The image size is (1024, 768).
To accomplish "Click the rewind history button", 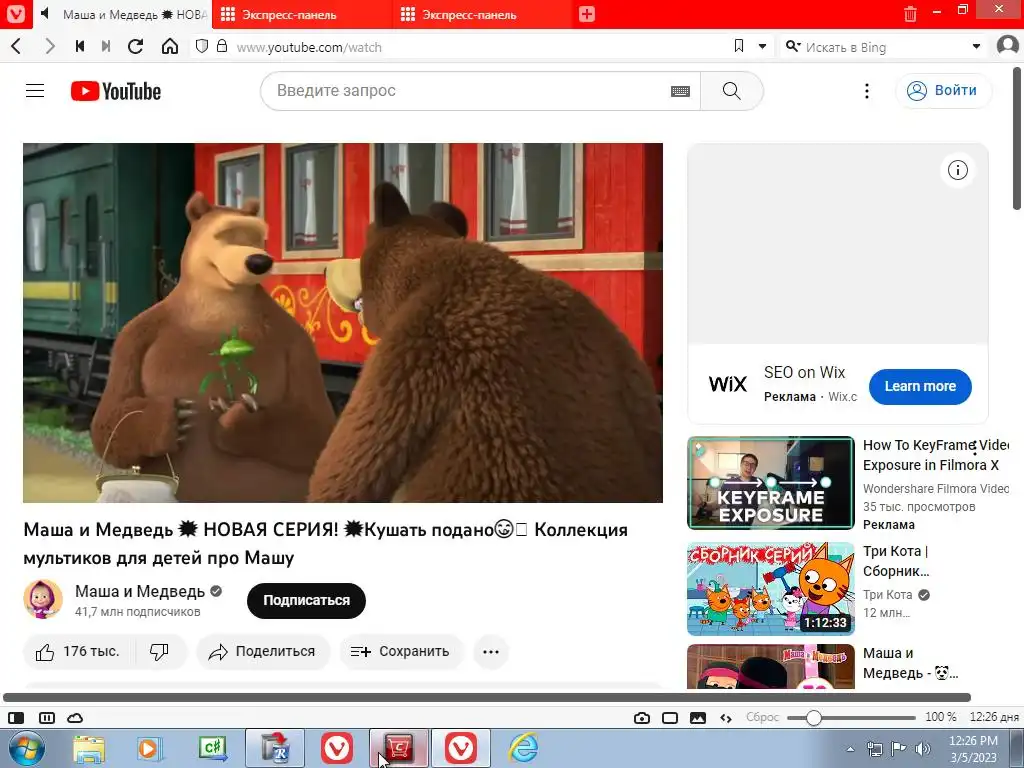I will [x=80, y=46].
